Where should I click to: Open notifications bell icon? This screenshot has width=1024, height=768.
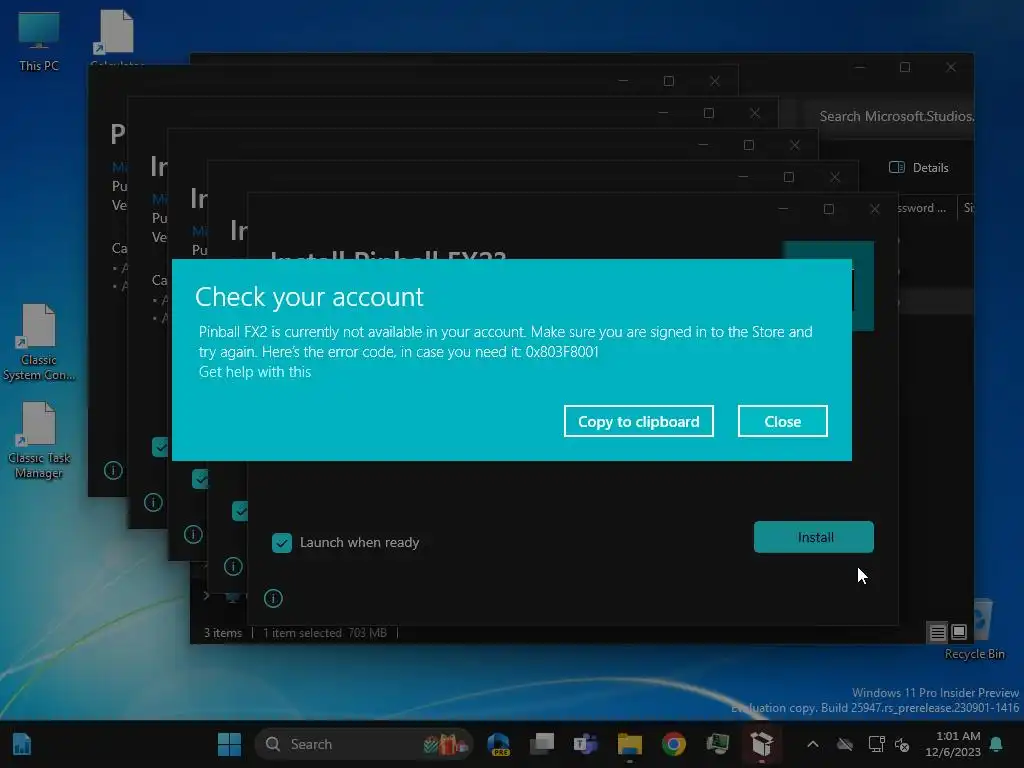997,744
